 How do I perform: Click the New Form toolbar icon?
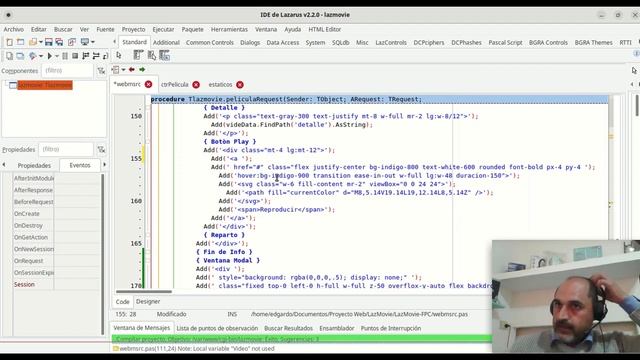[20, 42]
